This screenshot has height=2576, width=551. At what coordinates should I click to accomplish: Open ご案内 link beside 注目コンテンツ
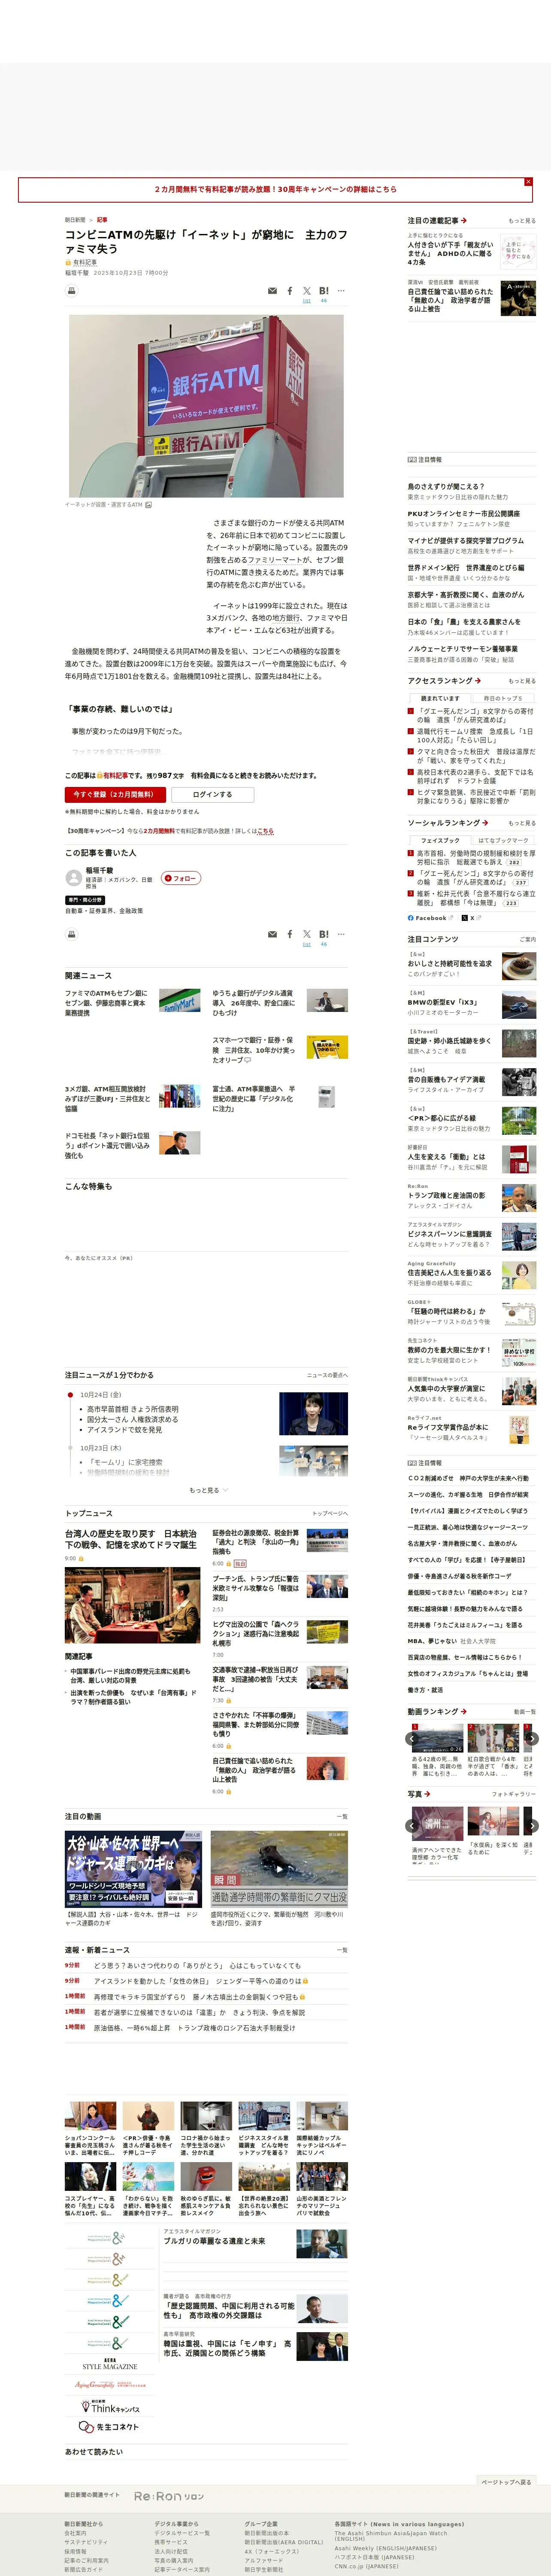[527, 939]
